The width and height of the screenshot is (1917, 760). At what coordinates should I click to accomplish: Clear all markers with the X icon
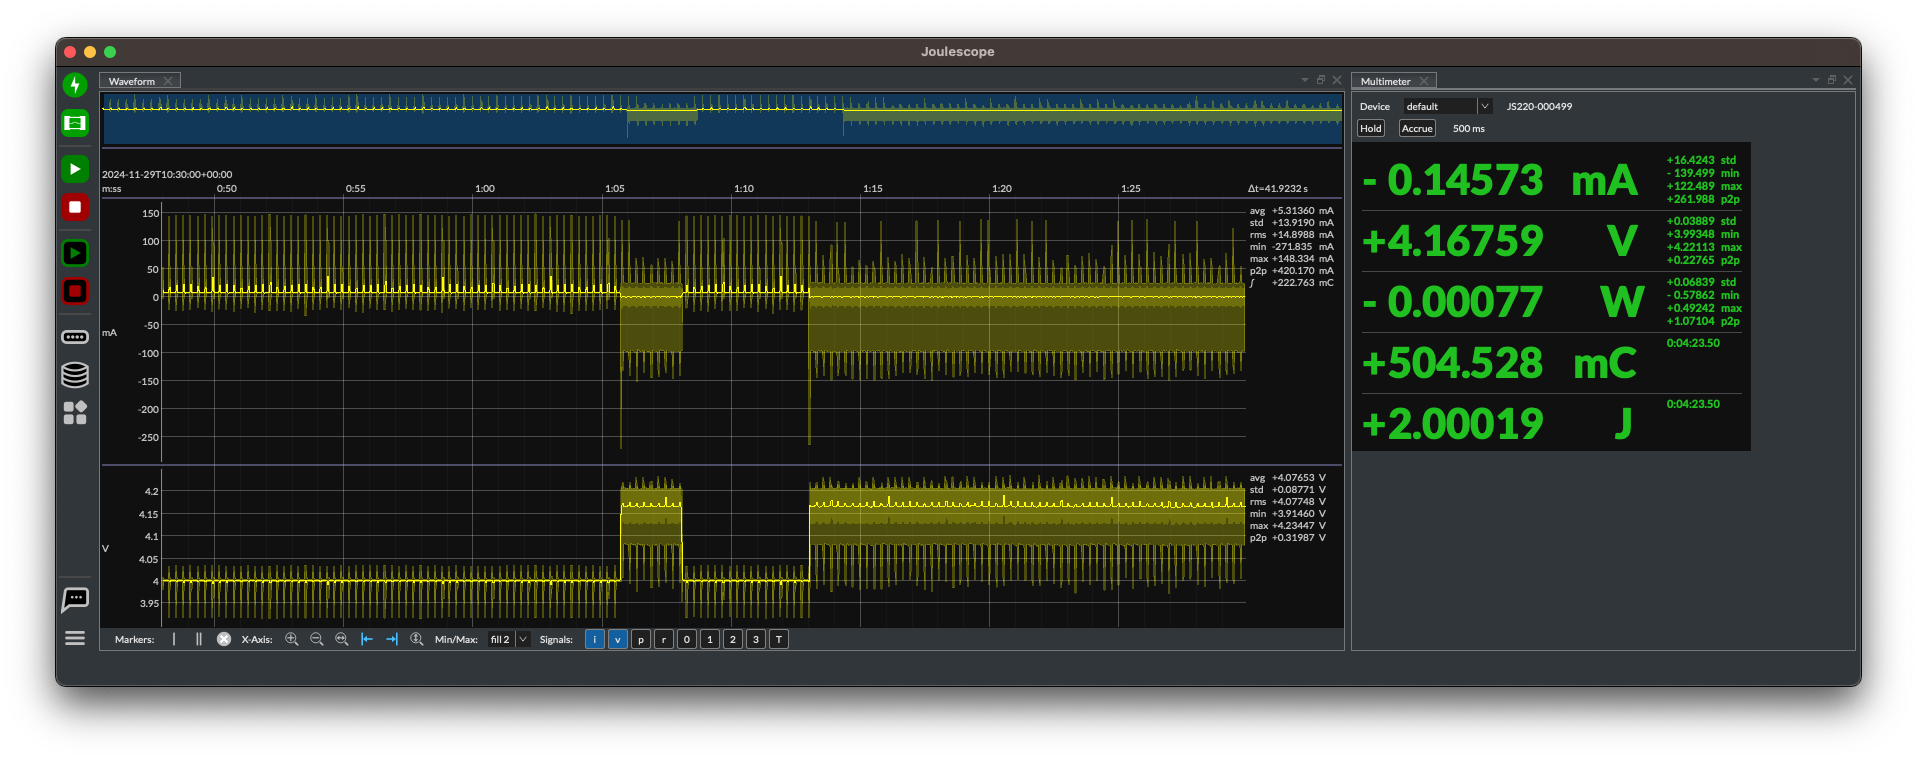224,639
